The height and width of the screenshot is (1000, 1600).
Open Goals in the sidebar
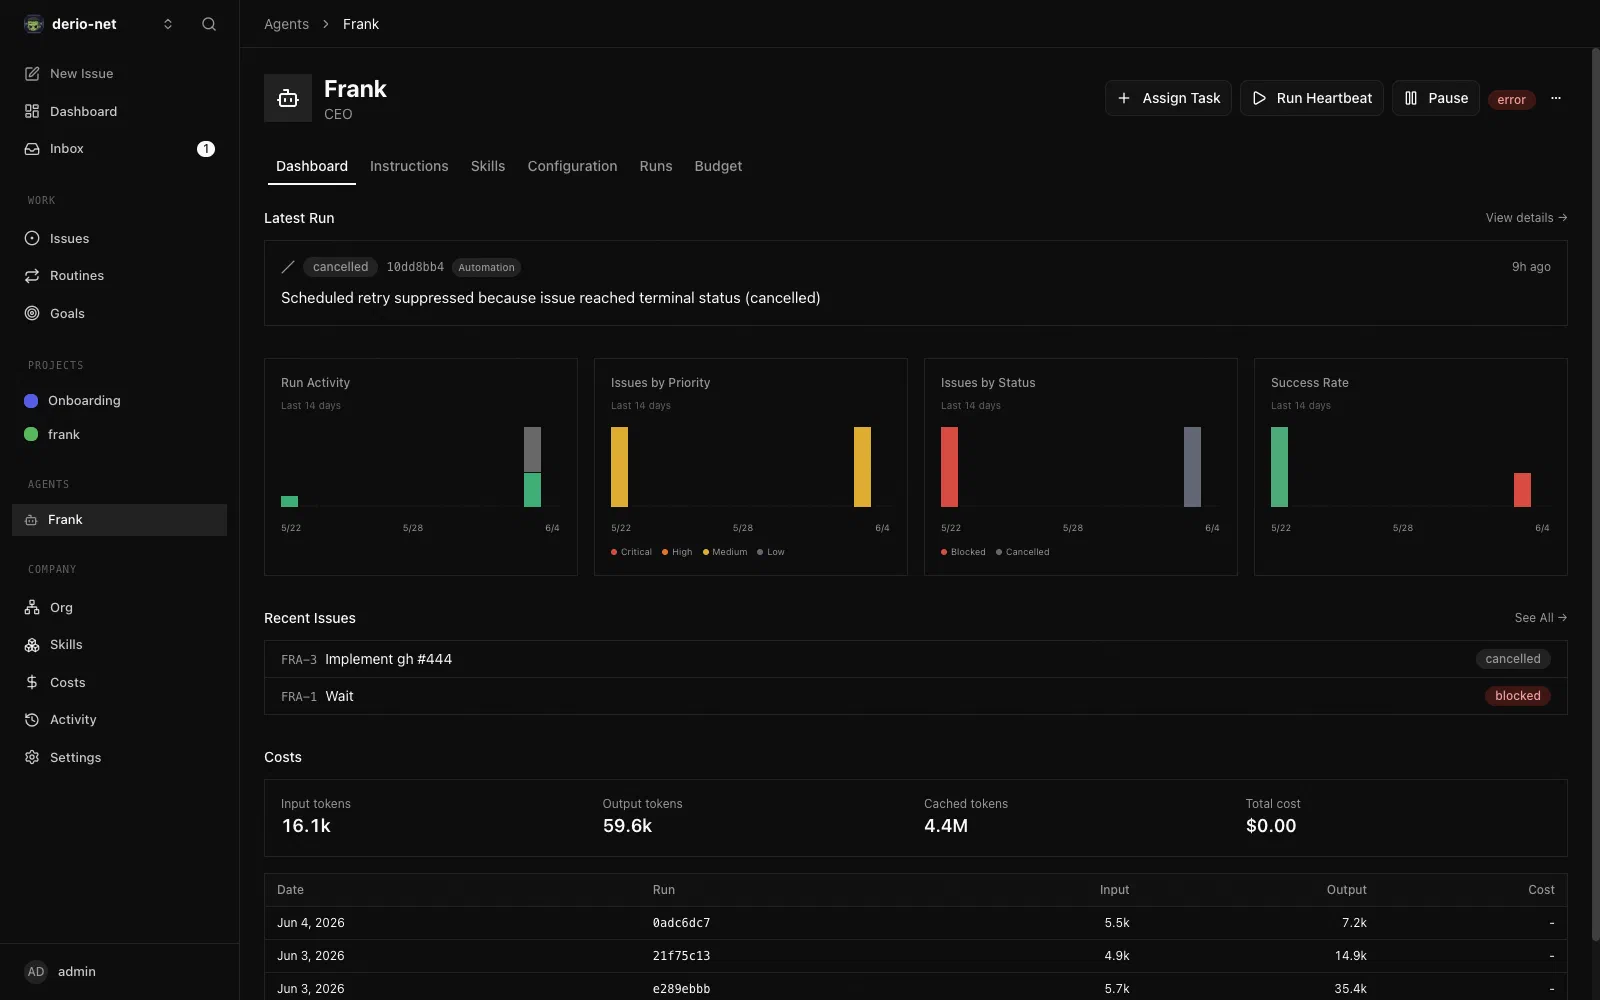coord(119,313)
